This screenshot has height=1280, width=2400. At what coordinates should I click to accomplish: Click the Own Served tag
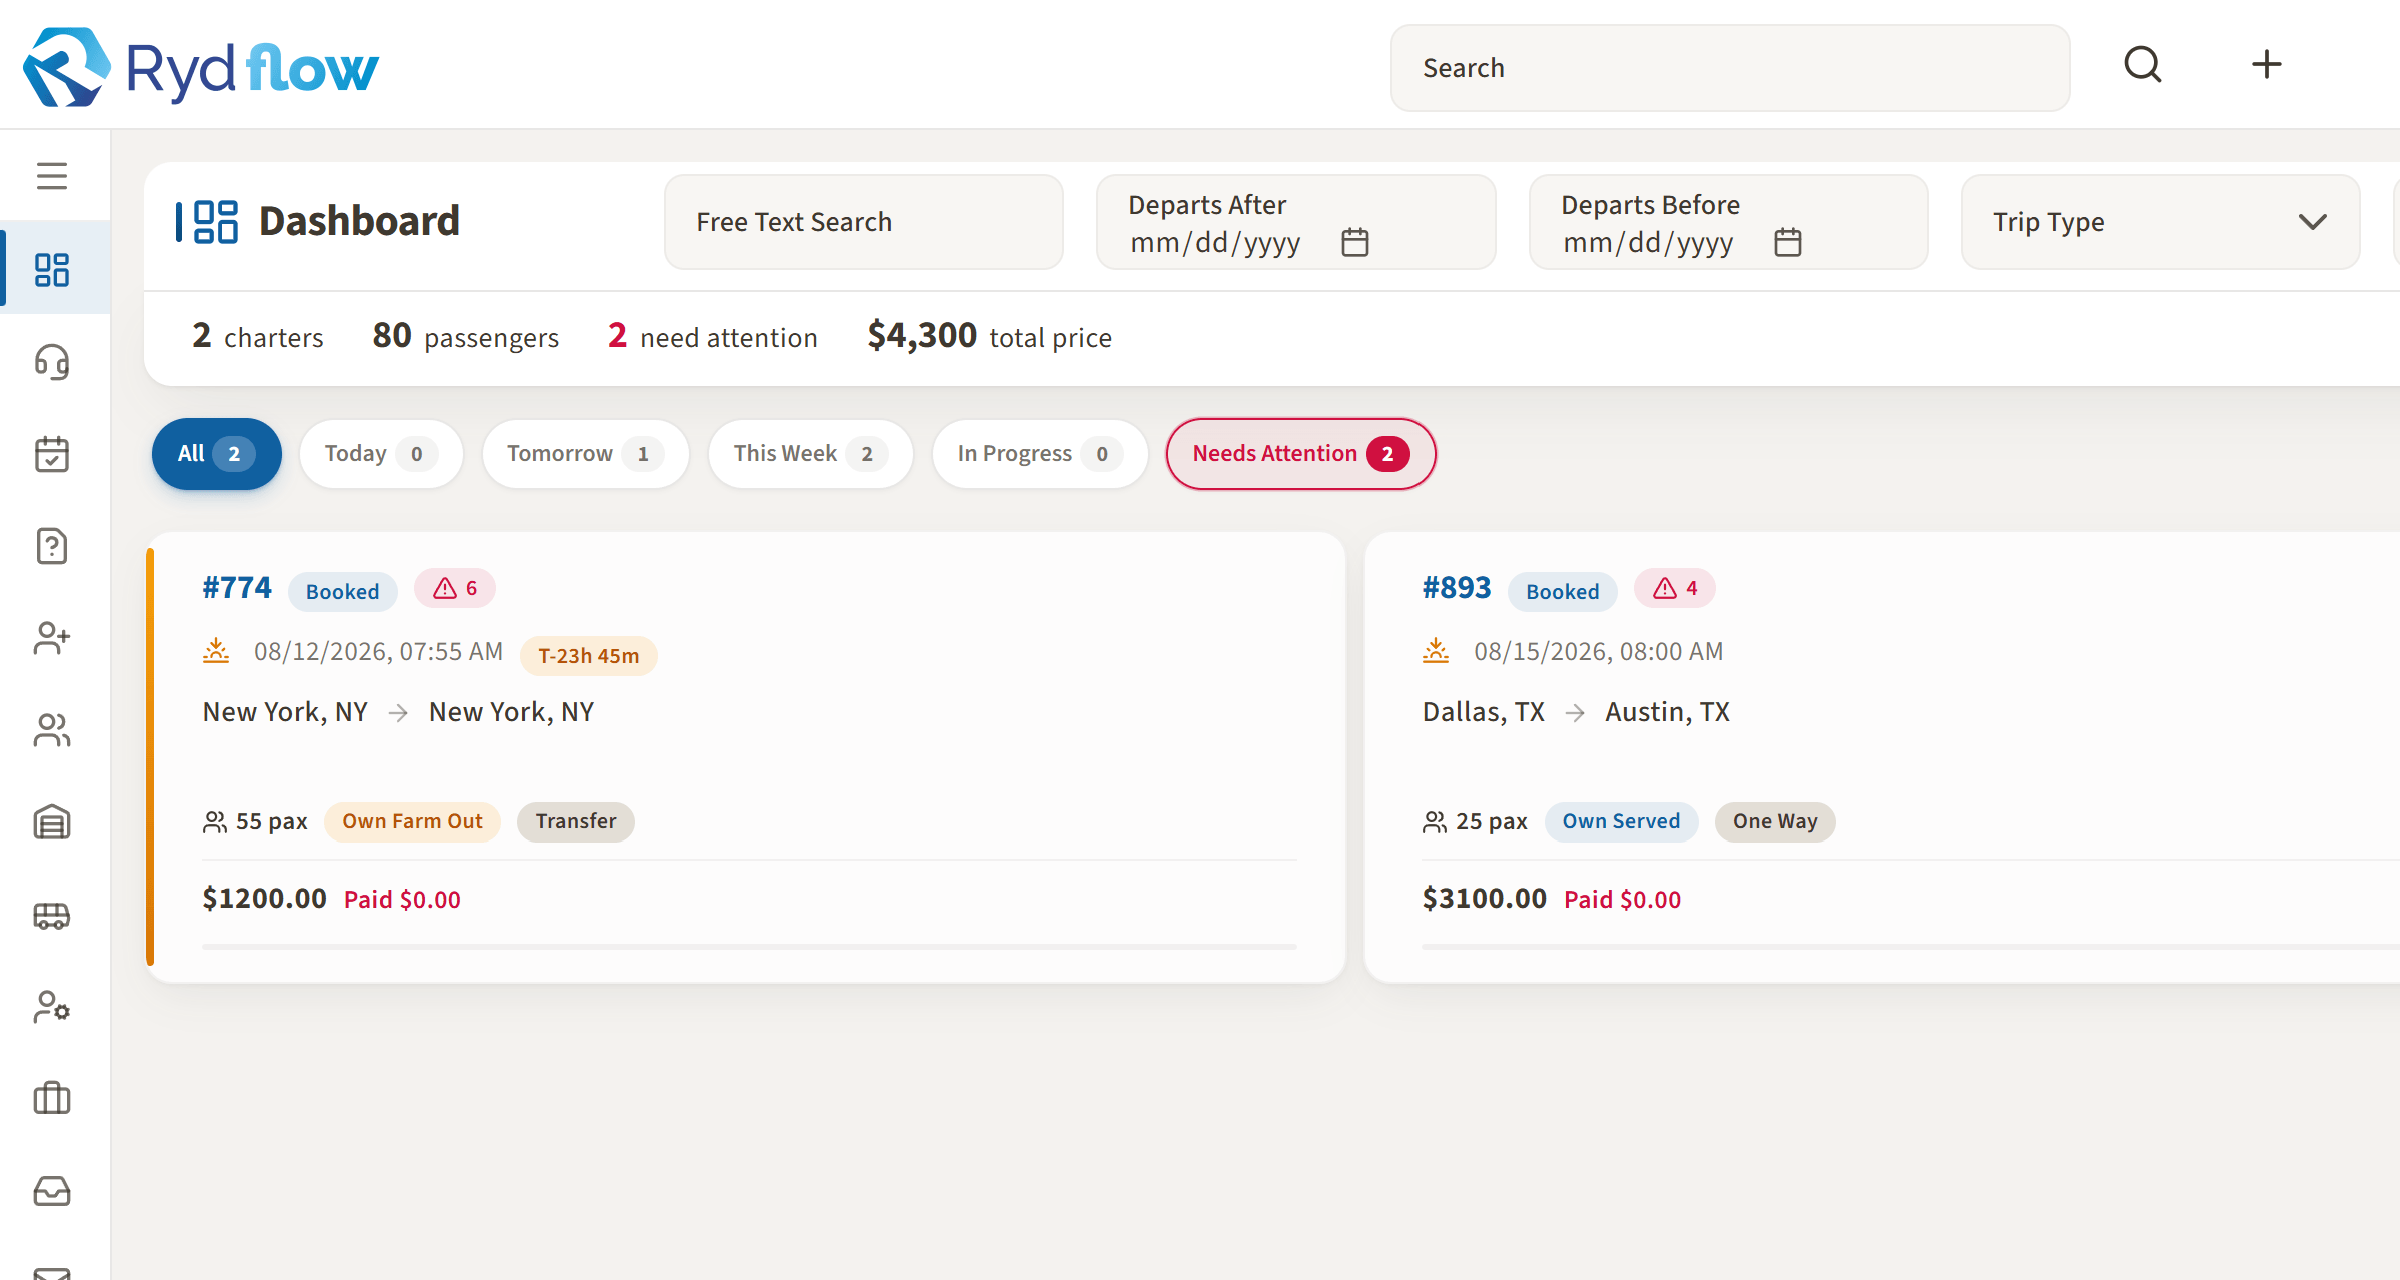pos(1621,822)
